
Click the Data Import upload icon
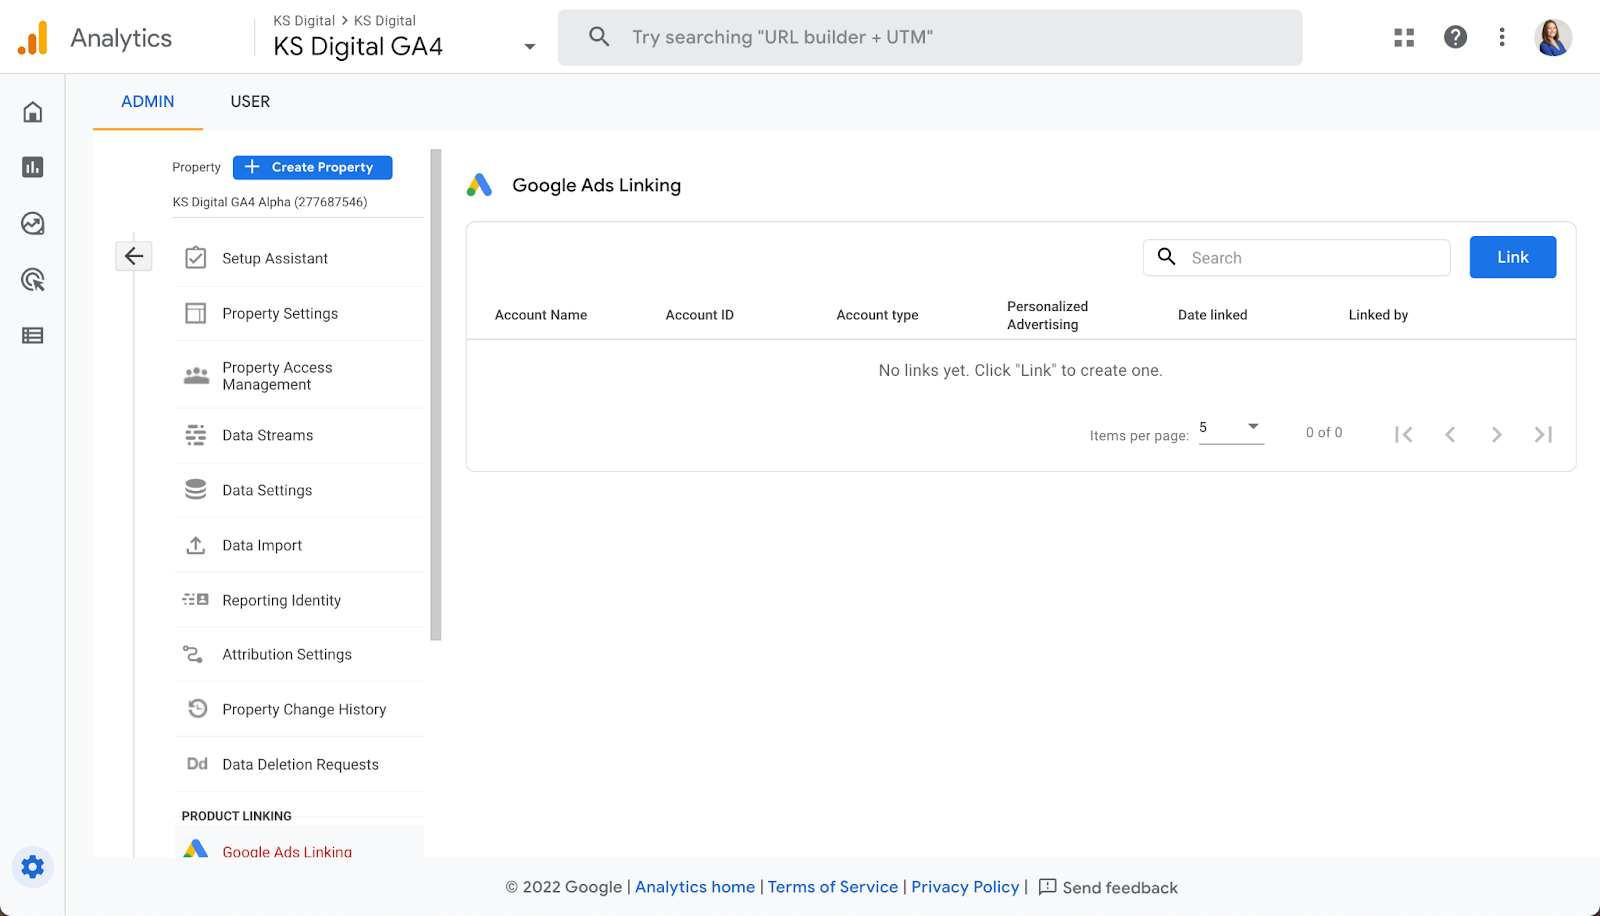196,545
